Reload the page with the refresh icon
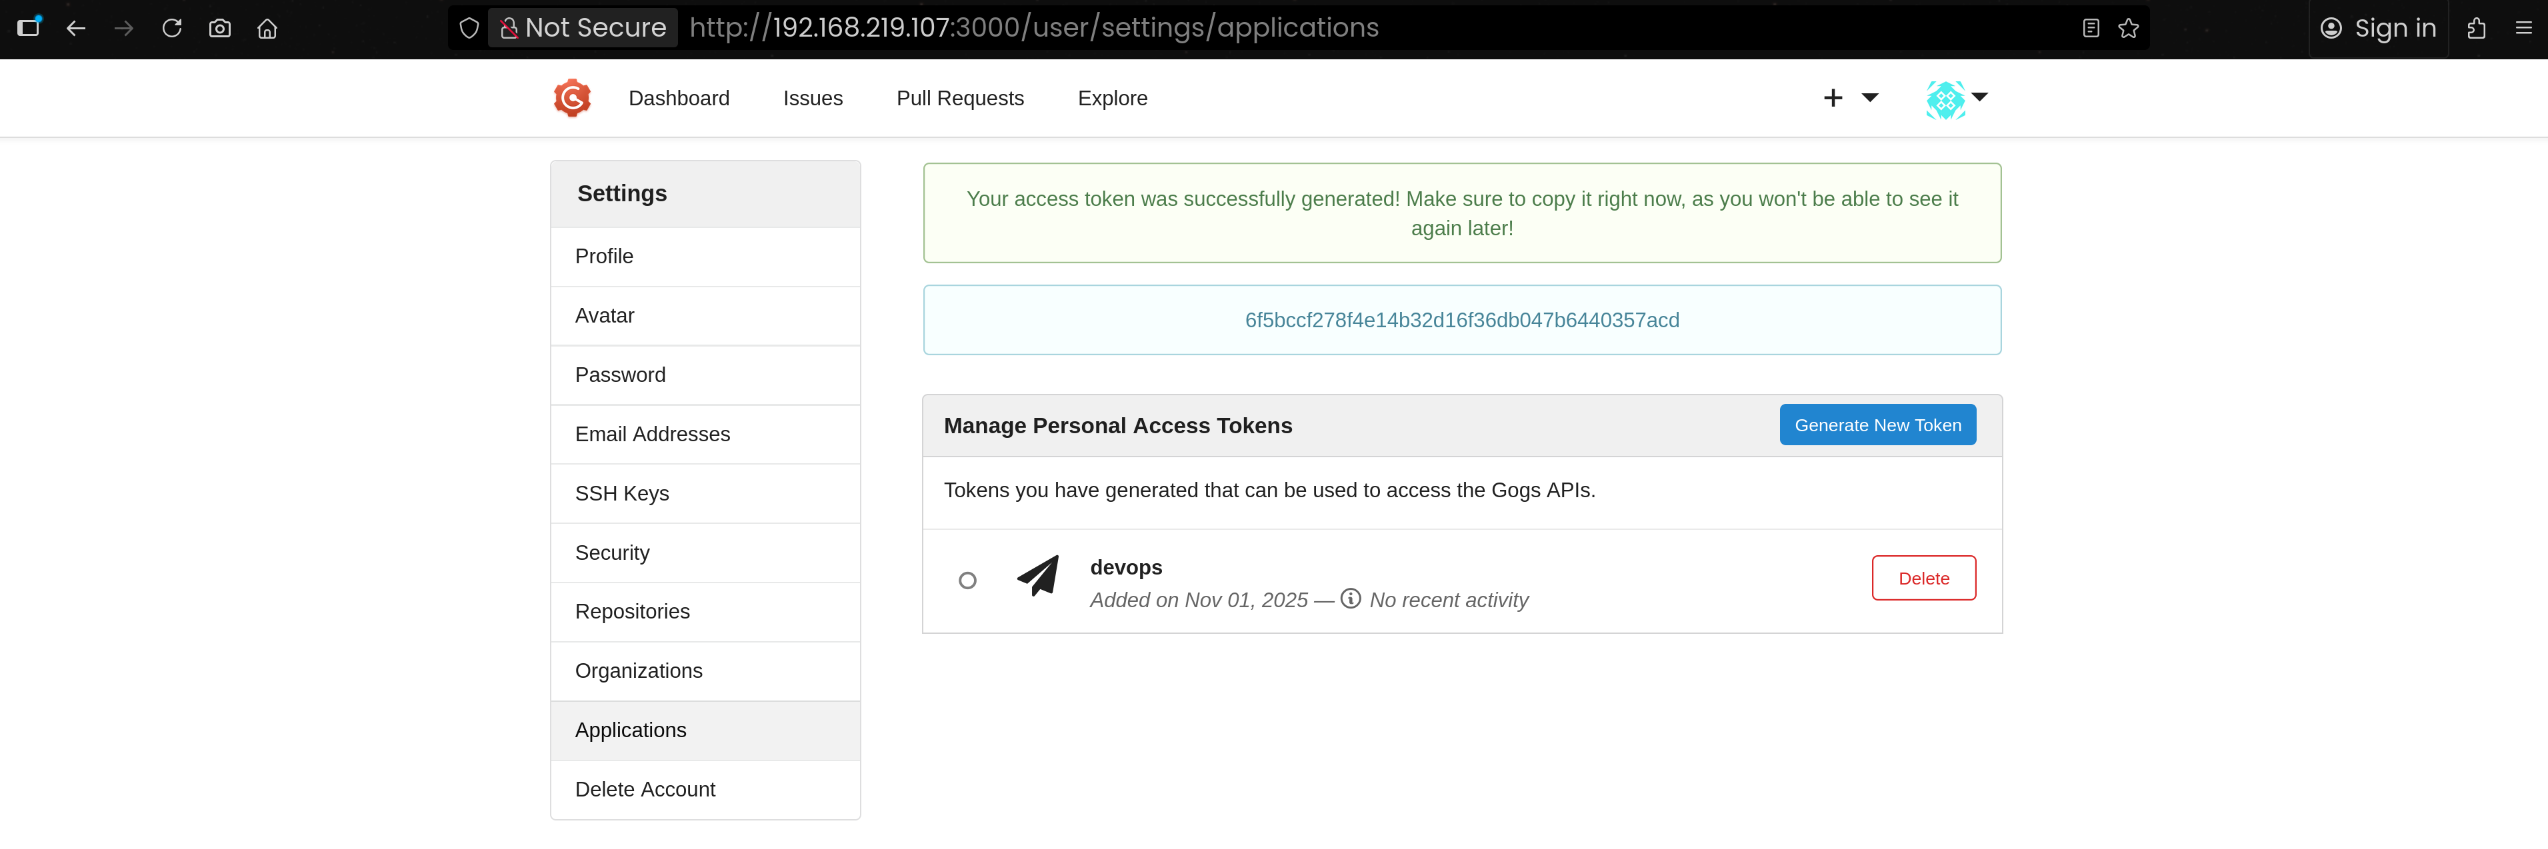Viewport: 2548px width, 849px height. (x=172, y=28)
